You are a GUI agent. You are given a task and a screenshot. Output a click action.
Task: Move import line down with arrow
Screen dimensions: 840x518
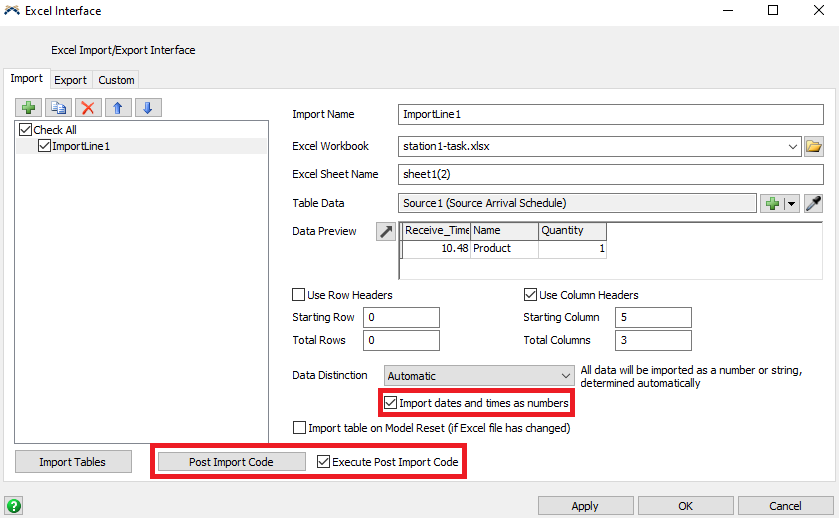(148, 108)
